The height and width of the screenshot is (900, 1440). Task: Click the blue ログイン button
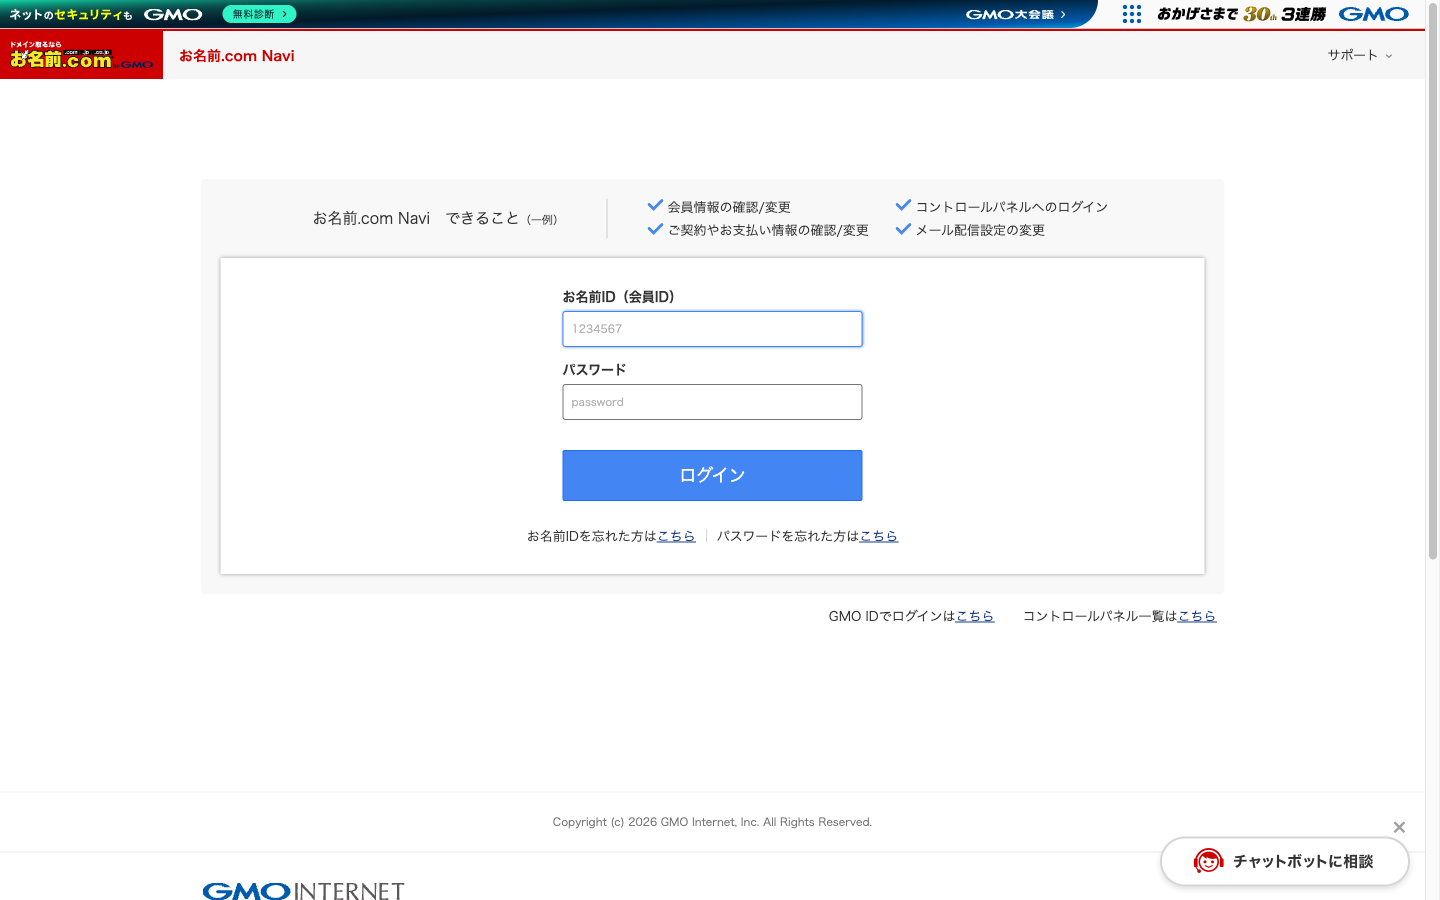pos(712,475)
